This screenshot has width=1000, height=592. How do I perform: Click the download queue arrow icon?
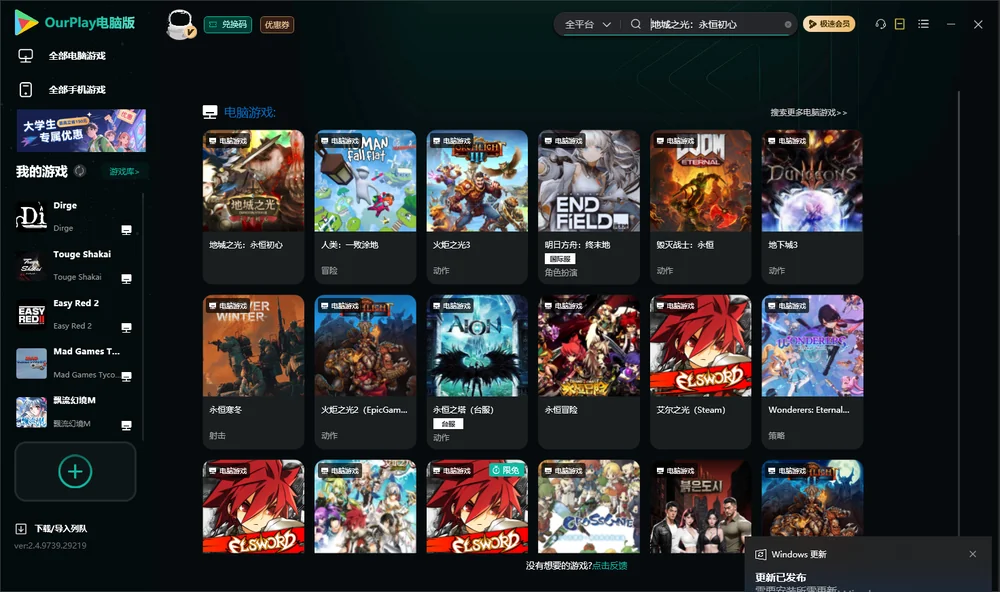coord(21,528)
